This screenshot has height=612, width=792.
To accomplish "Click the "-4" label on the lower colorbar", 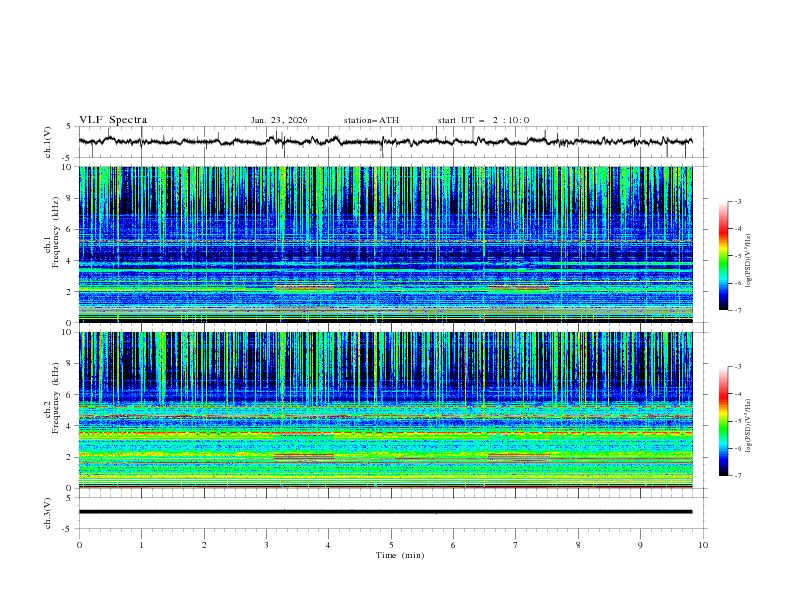I will pyautogui.click(x=738, y=394).
